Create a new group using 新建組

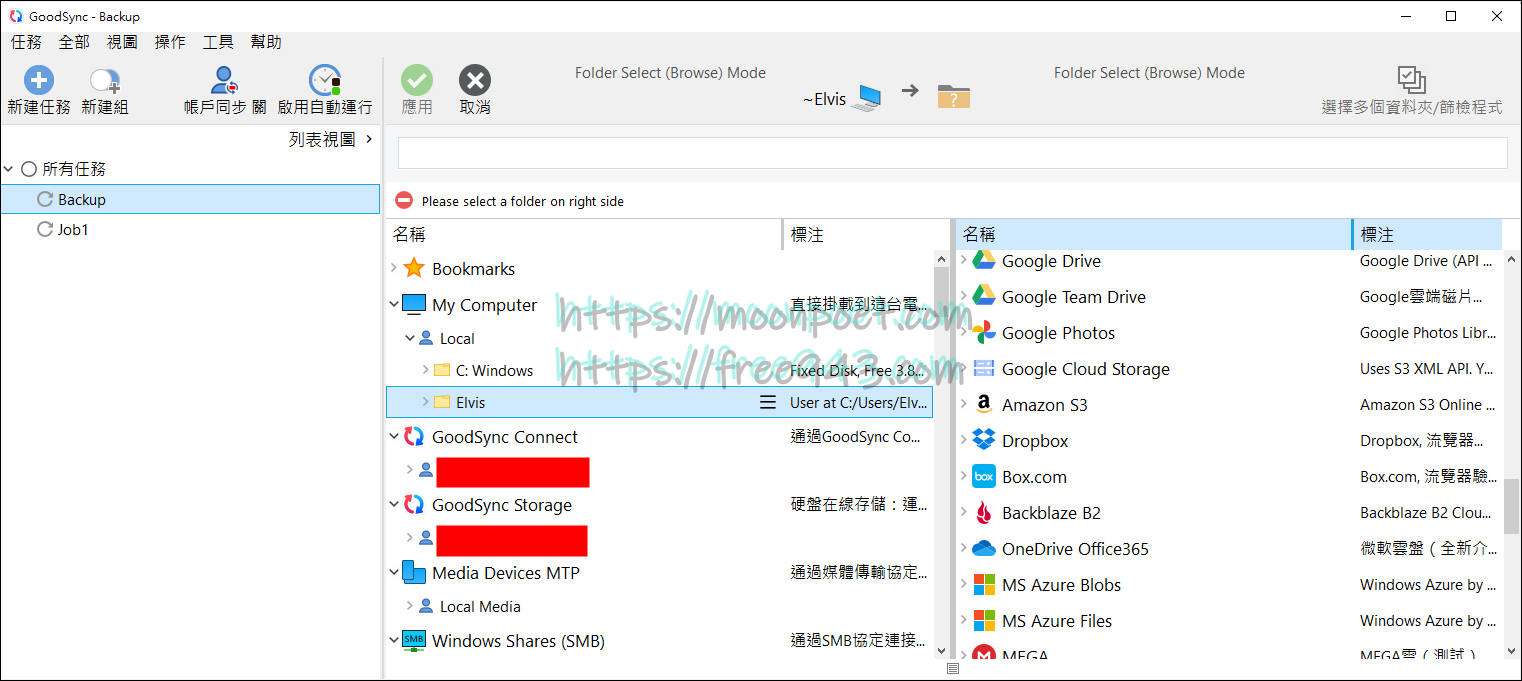103,89
